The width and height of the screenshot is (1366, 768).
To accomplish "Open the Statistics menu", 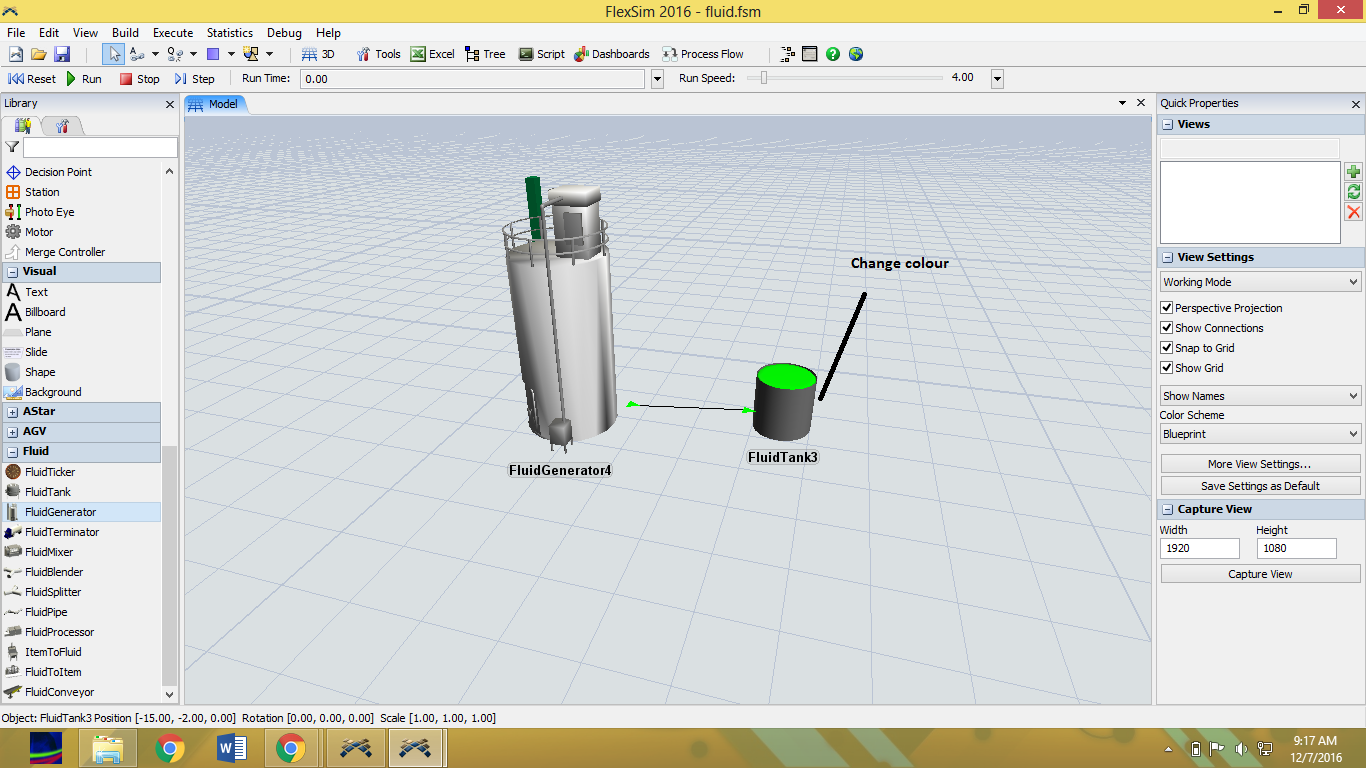I will click(x=230, y=33).
